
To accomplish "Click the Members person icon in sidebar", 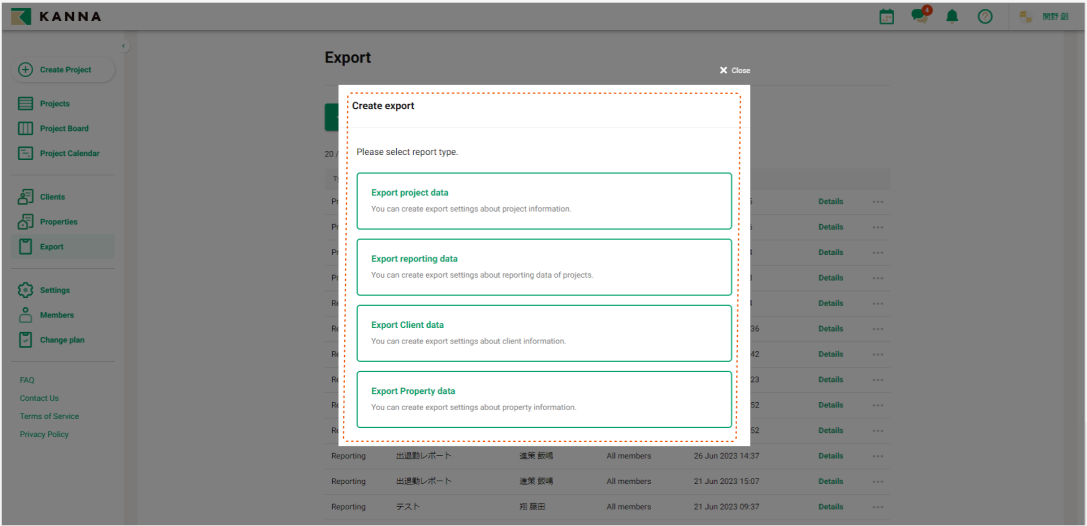I will point(26,315).
